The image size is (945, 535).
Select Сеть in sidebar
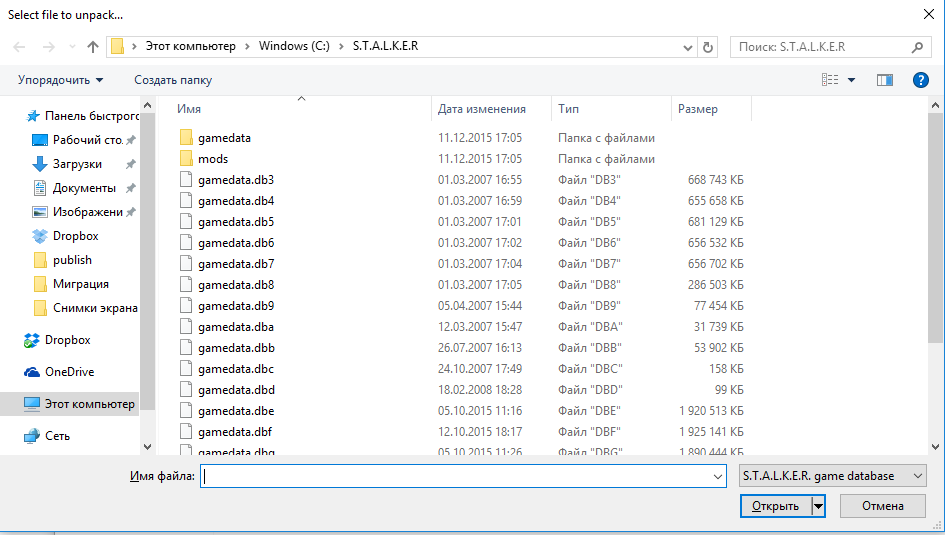47,436
